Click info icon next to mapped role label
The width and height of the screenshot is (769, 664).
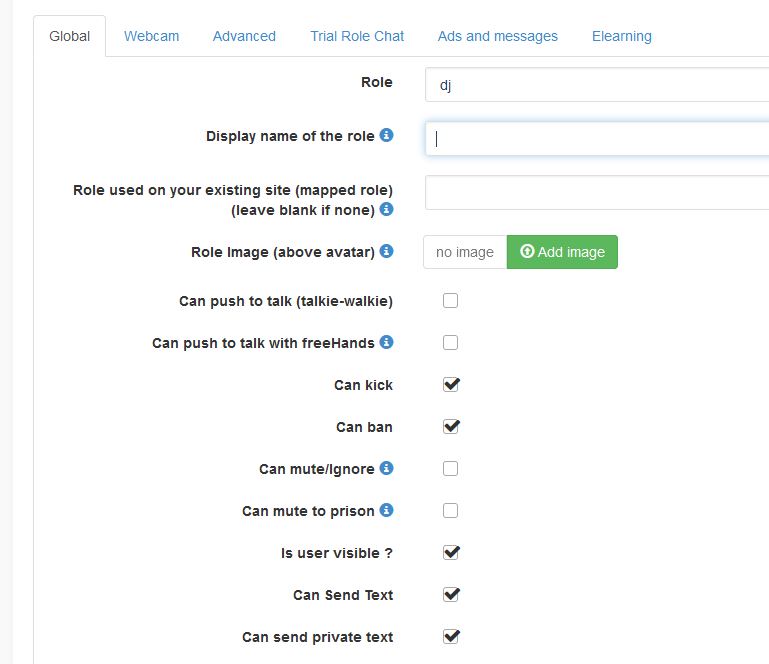(x=386, y=210)
